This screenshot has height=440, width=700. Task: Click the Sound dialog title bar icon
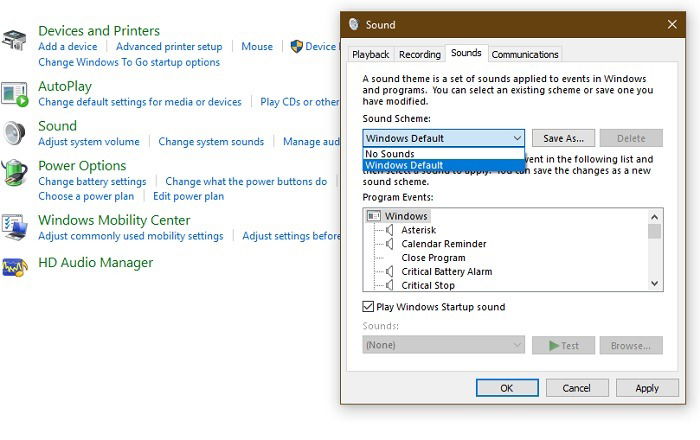click(354, 24)
